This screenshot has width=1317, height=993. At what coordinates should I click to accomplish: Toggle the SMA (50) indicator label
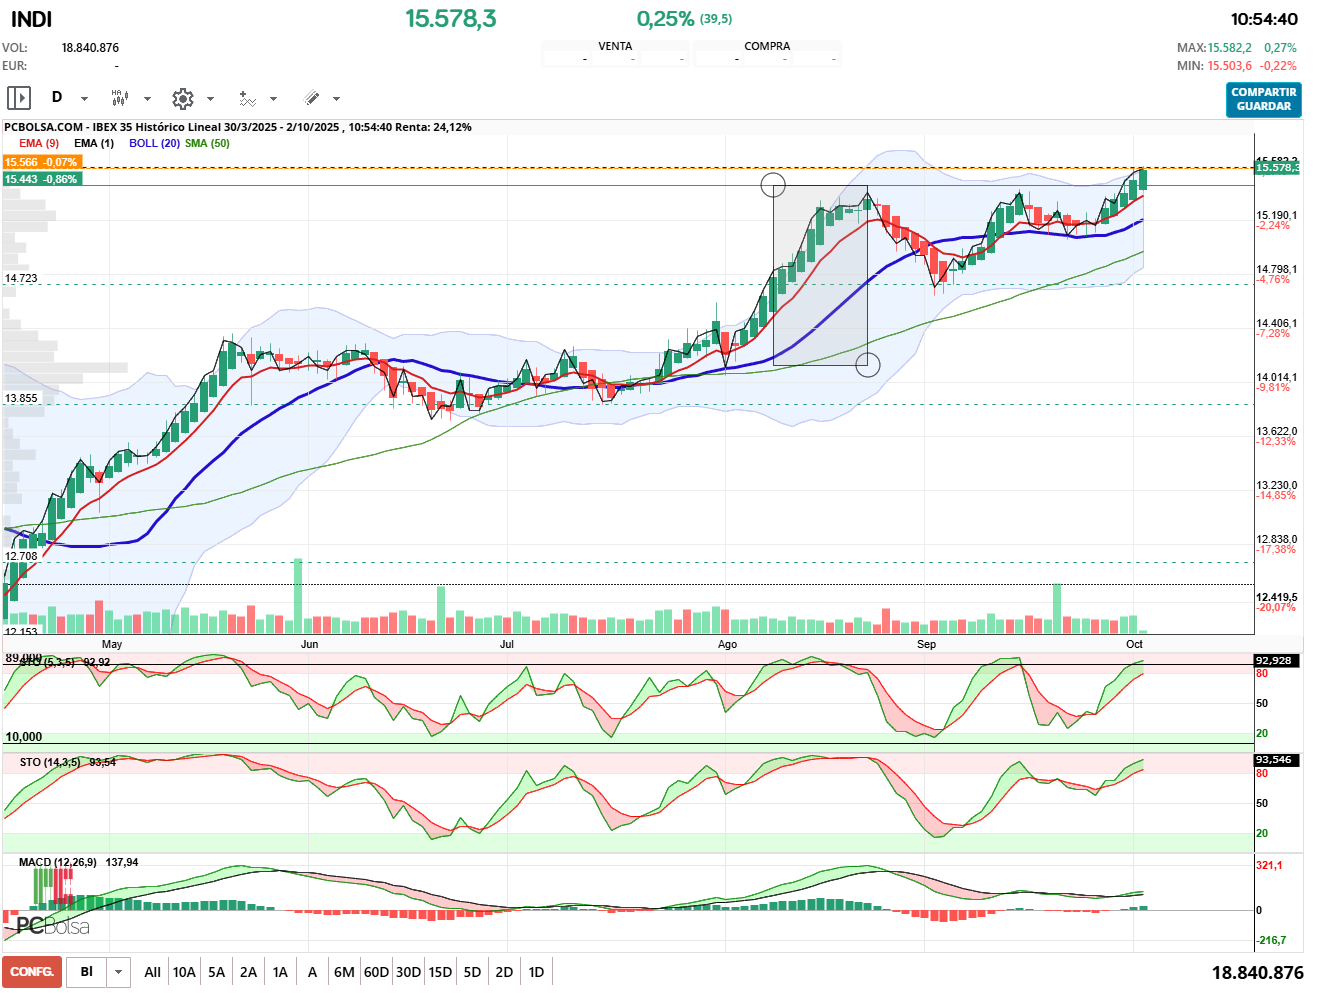(x=207, y=143)
